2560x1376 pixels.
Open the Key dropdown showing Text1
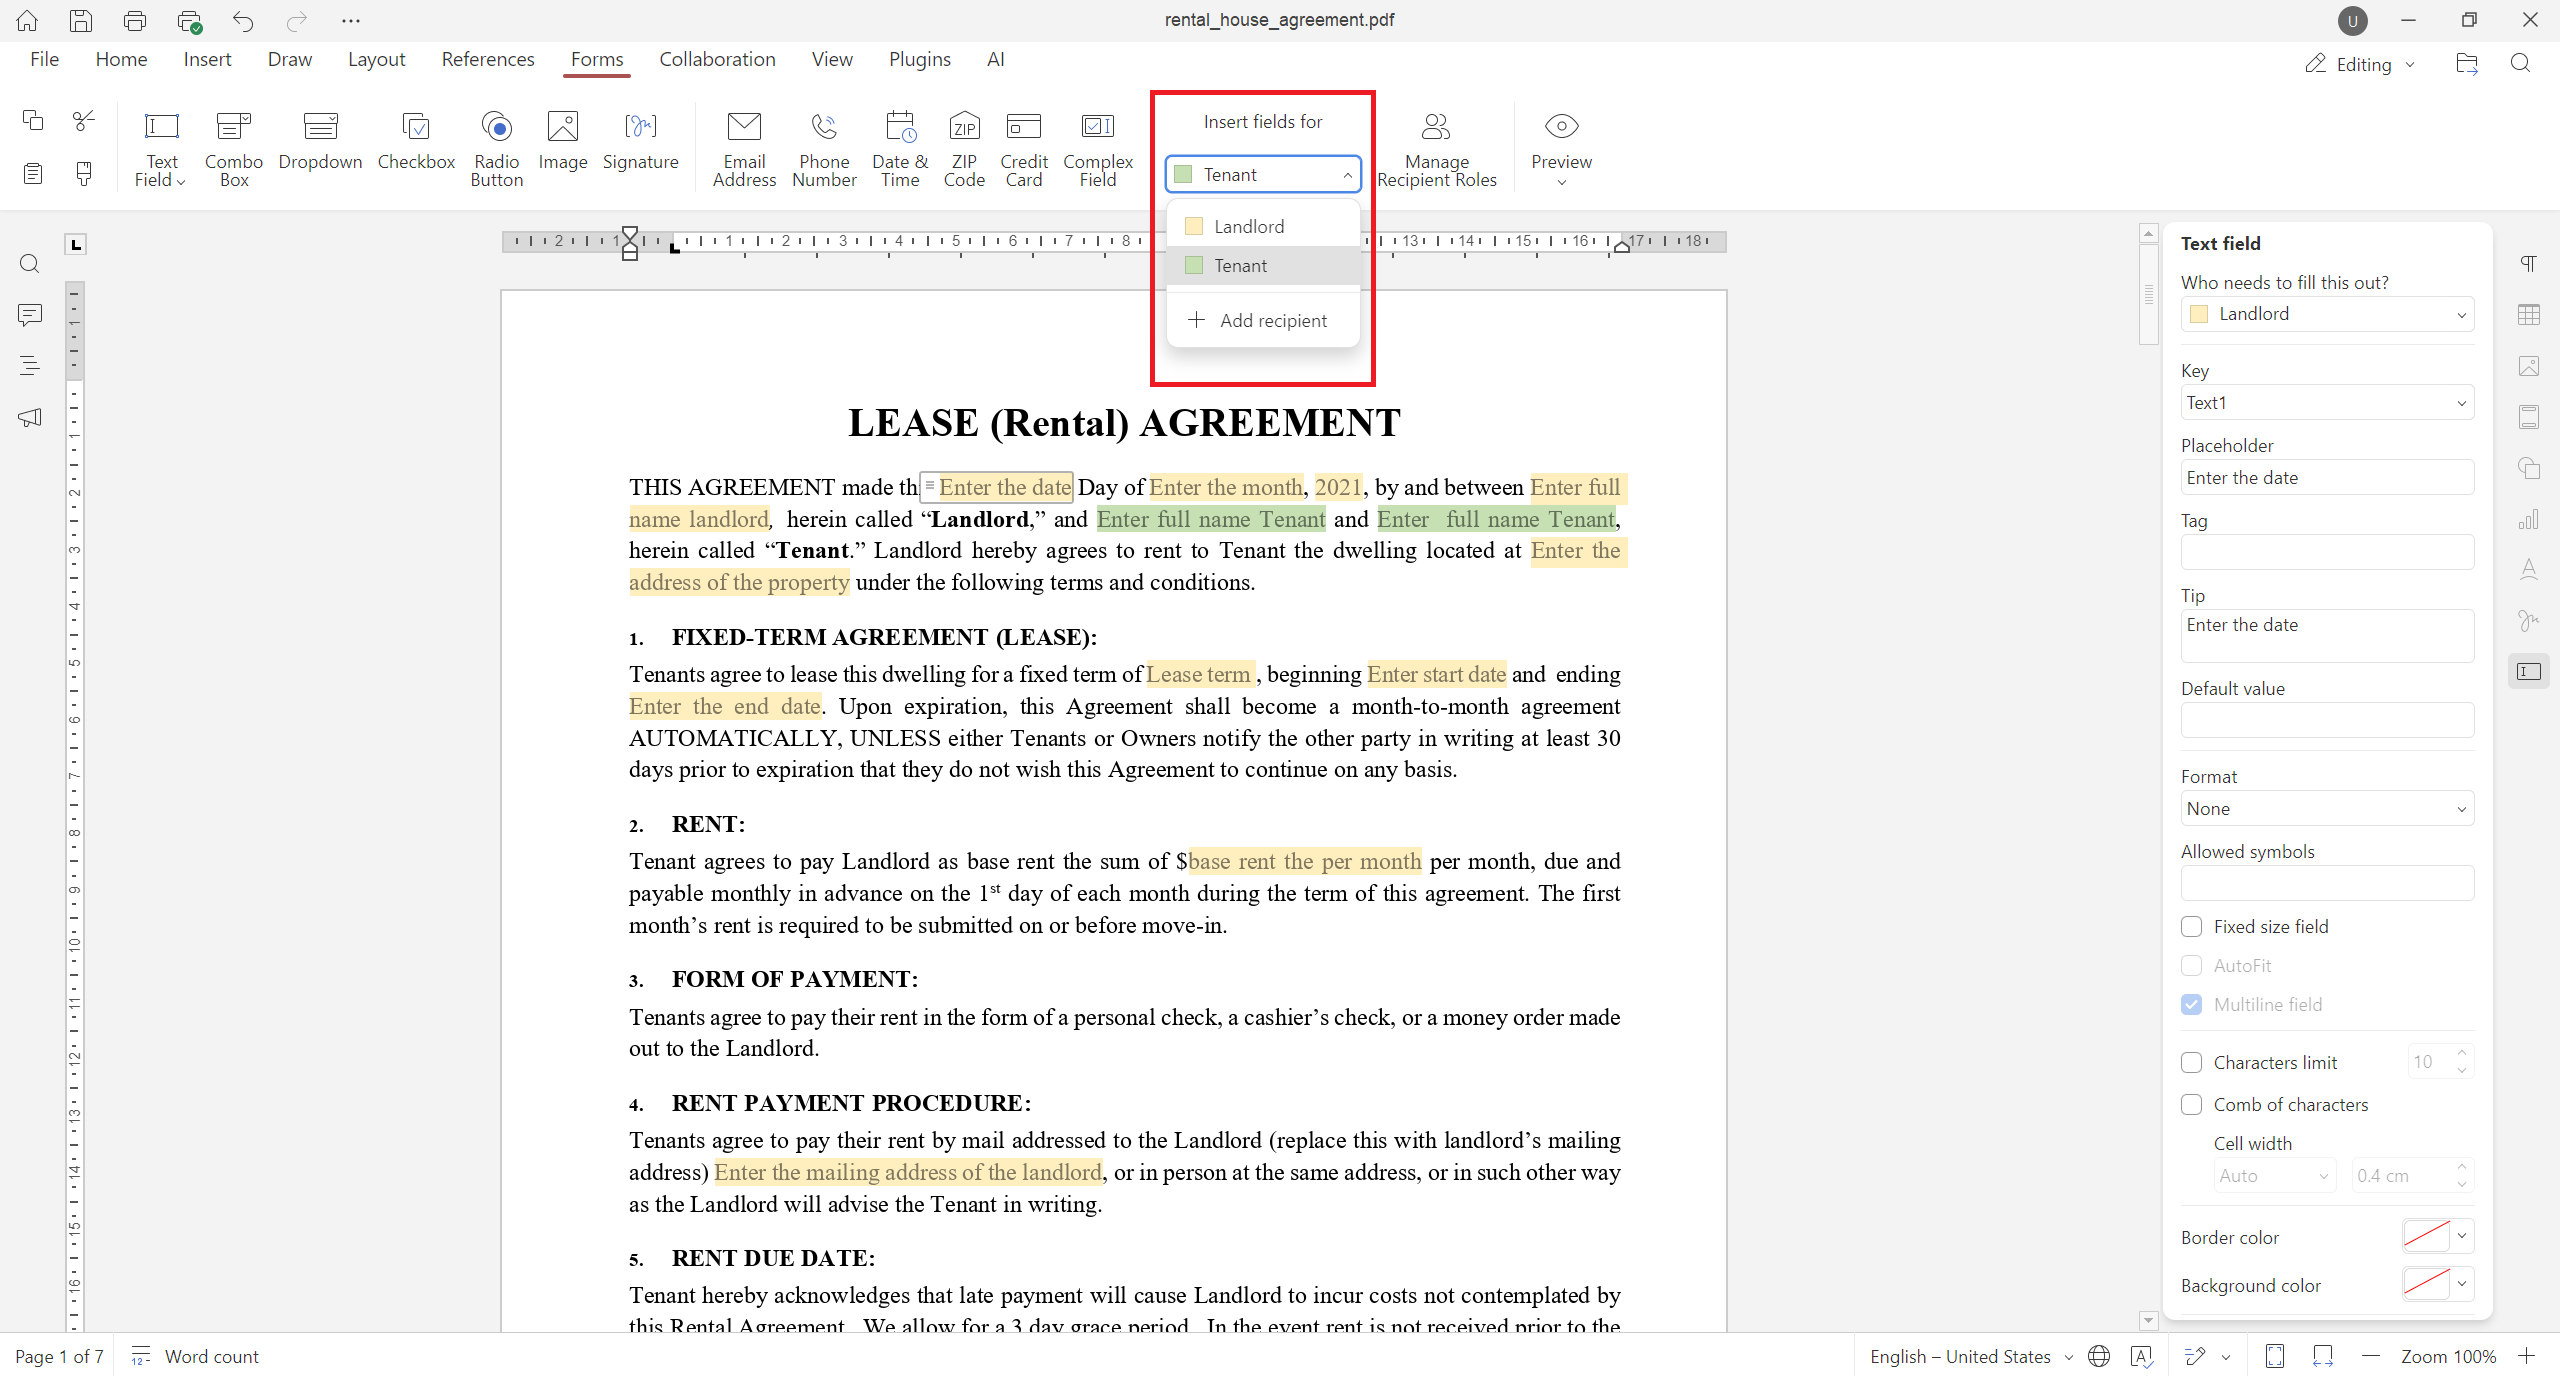coord(2326,402)
